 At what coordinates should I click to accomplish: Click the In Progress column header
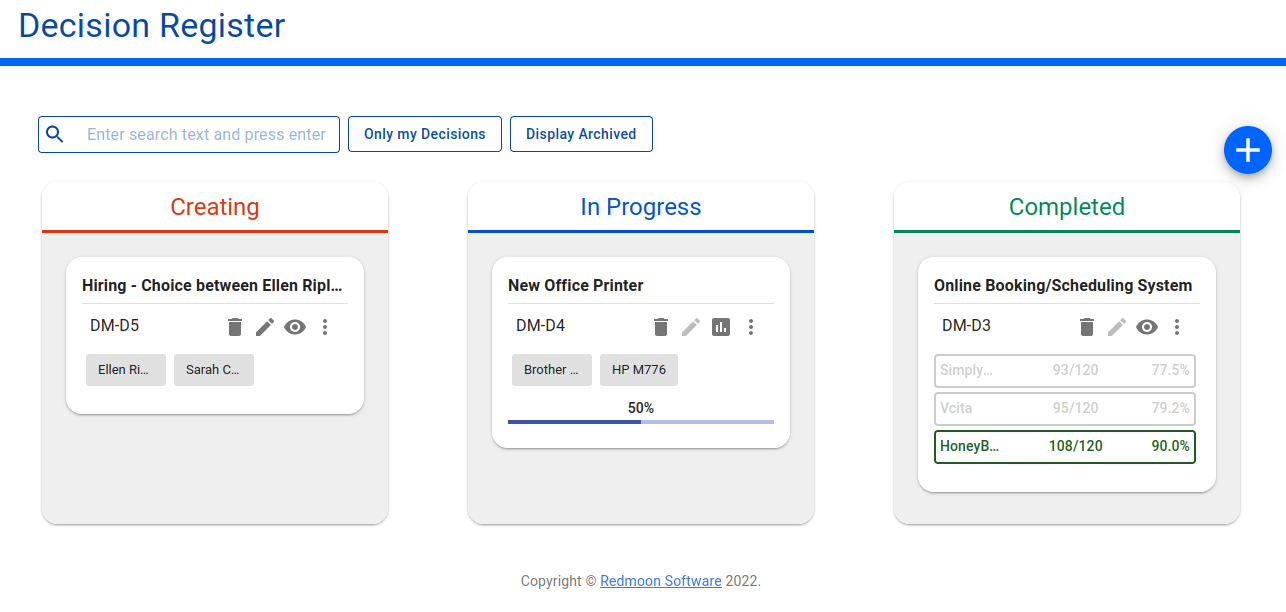(x=641, y=207)
